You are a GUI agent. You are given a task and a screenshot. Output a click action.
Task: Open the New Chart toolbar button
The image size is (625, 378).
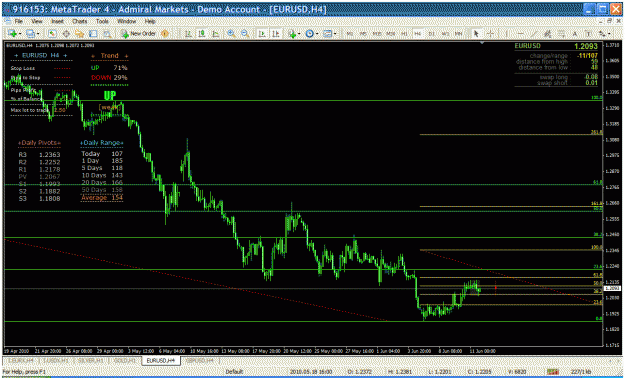(11, 34)
